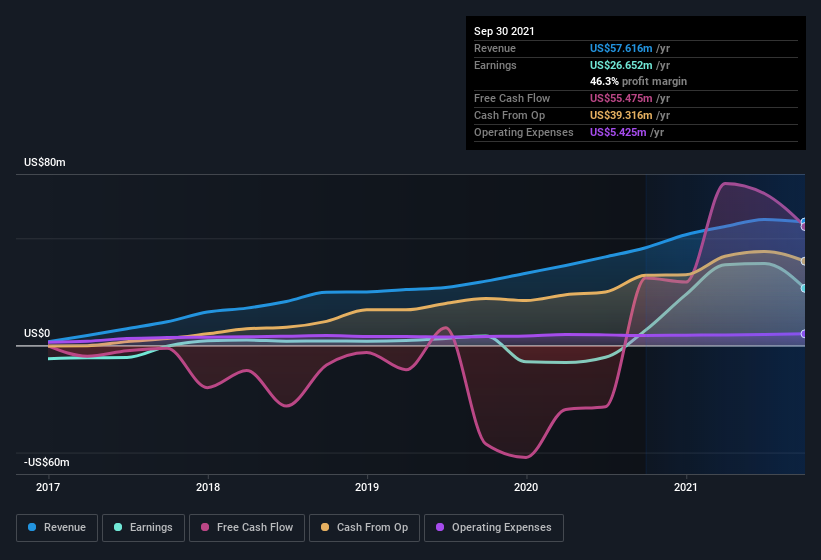Click the Earnings label in tooltip
This screenshot has height=560, width=821.
[x=495, y=65]
